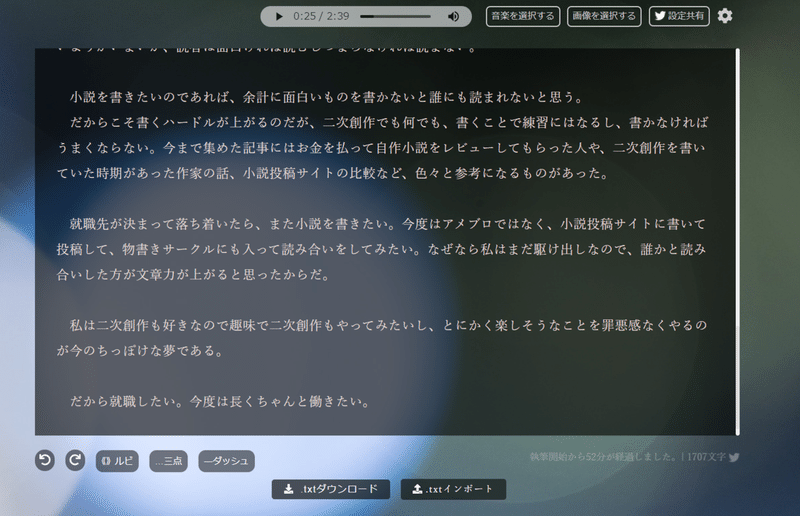Insert dash with ―ダッシュ button
Screen dimensions: 800x516
(226, 461)
